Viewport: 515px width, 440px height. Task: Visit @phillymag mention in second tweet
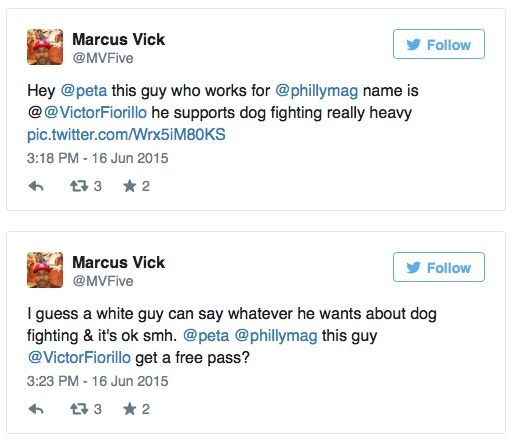click(x=276, y=336)
